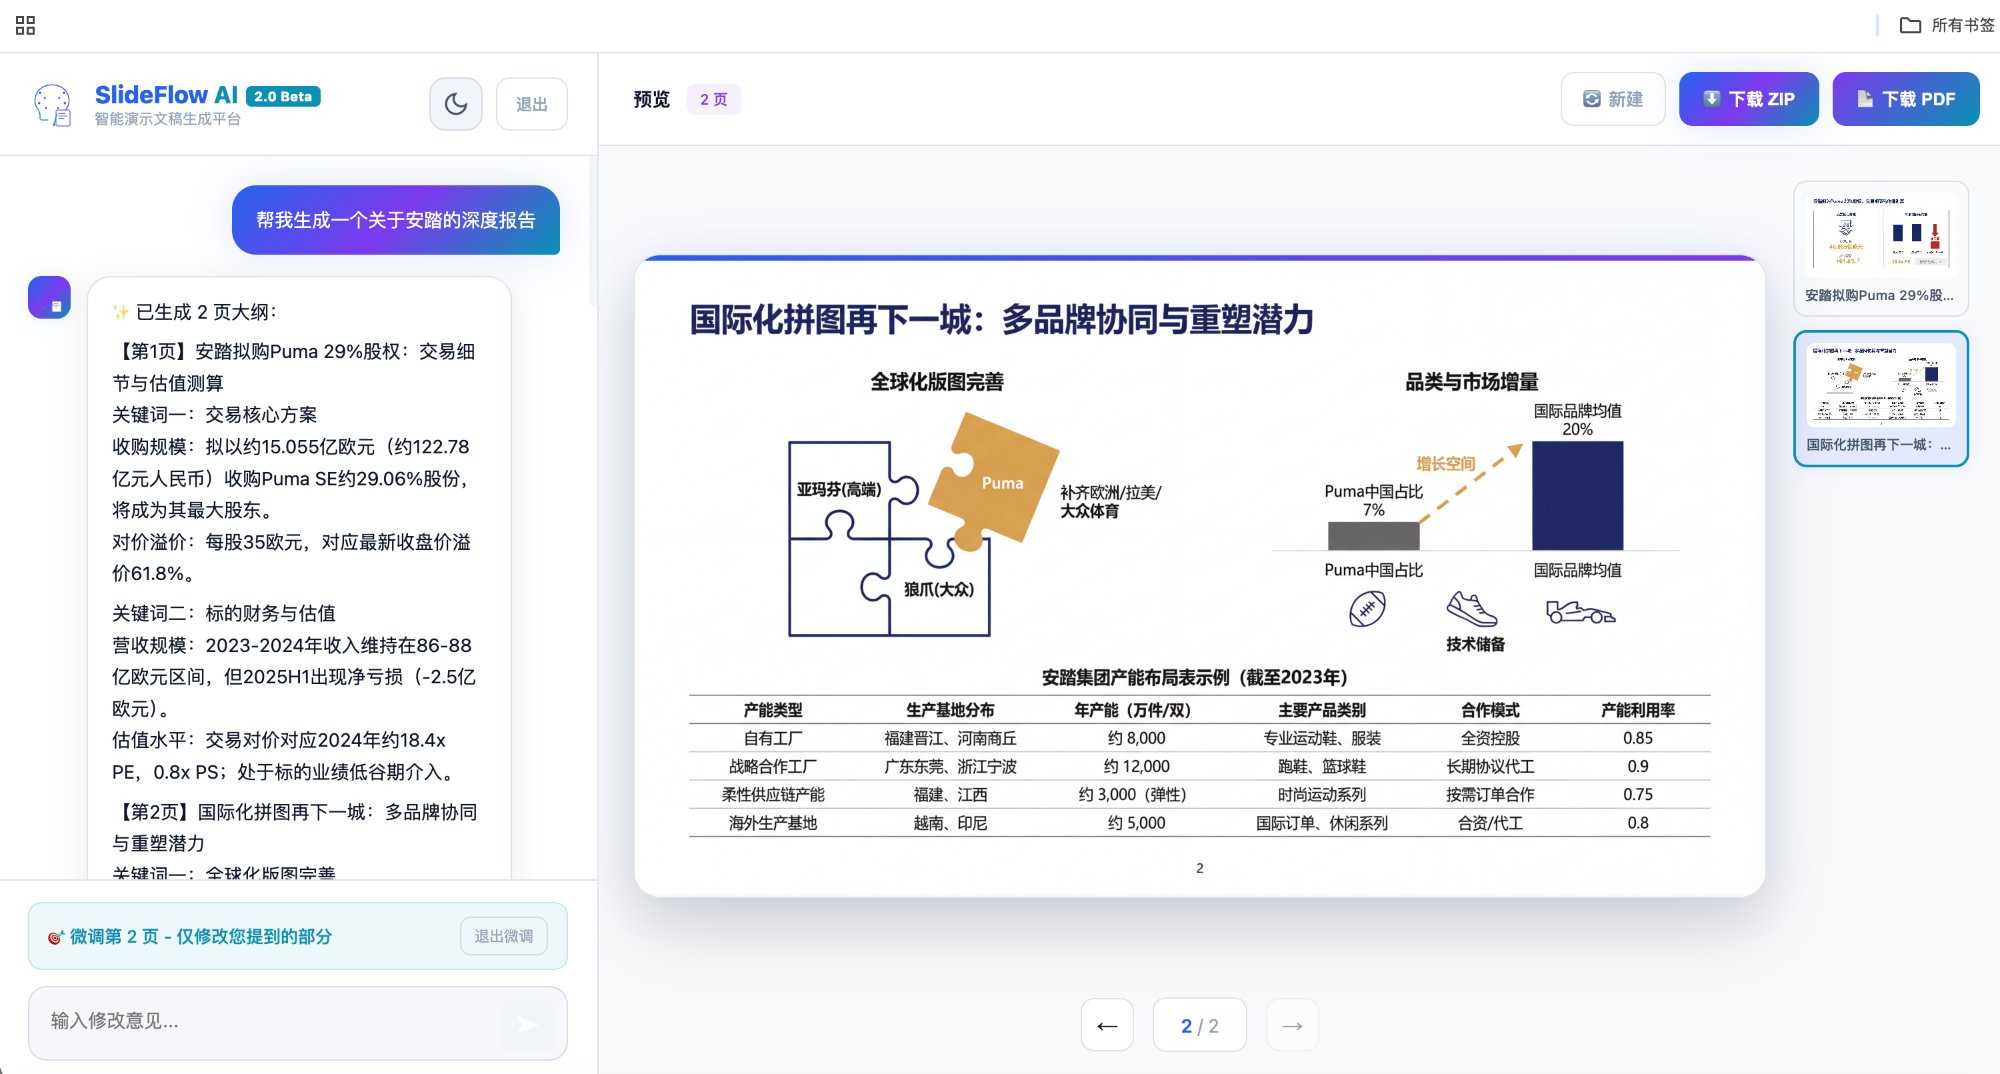Click the download arrow icon on 下载 ZIP

1710,98
